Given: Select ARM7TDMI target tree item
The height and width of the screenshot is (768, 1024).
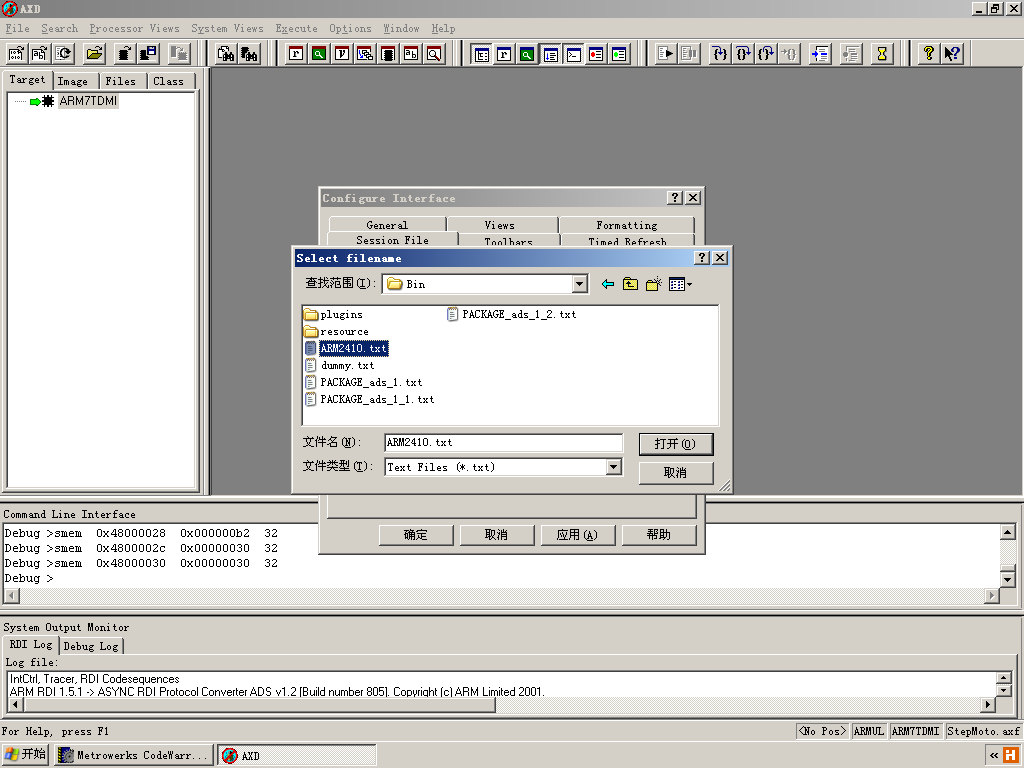Looking at the screenshot, I should coord(88,101).
